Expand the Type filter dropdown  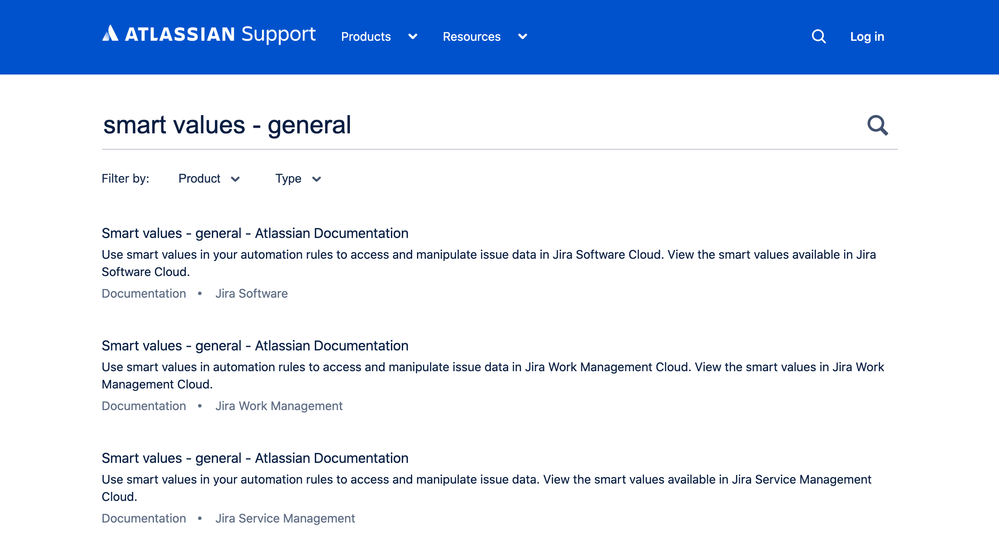pyautogui.click(x=298, y=179)
